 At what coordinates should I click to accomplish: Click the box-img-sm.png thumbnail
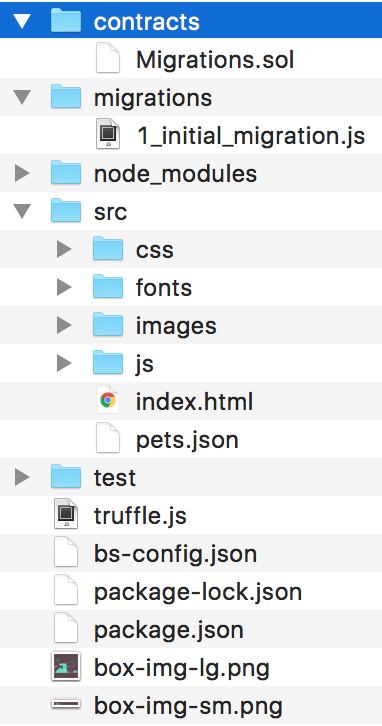click(x=66, y=705)
